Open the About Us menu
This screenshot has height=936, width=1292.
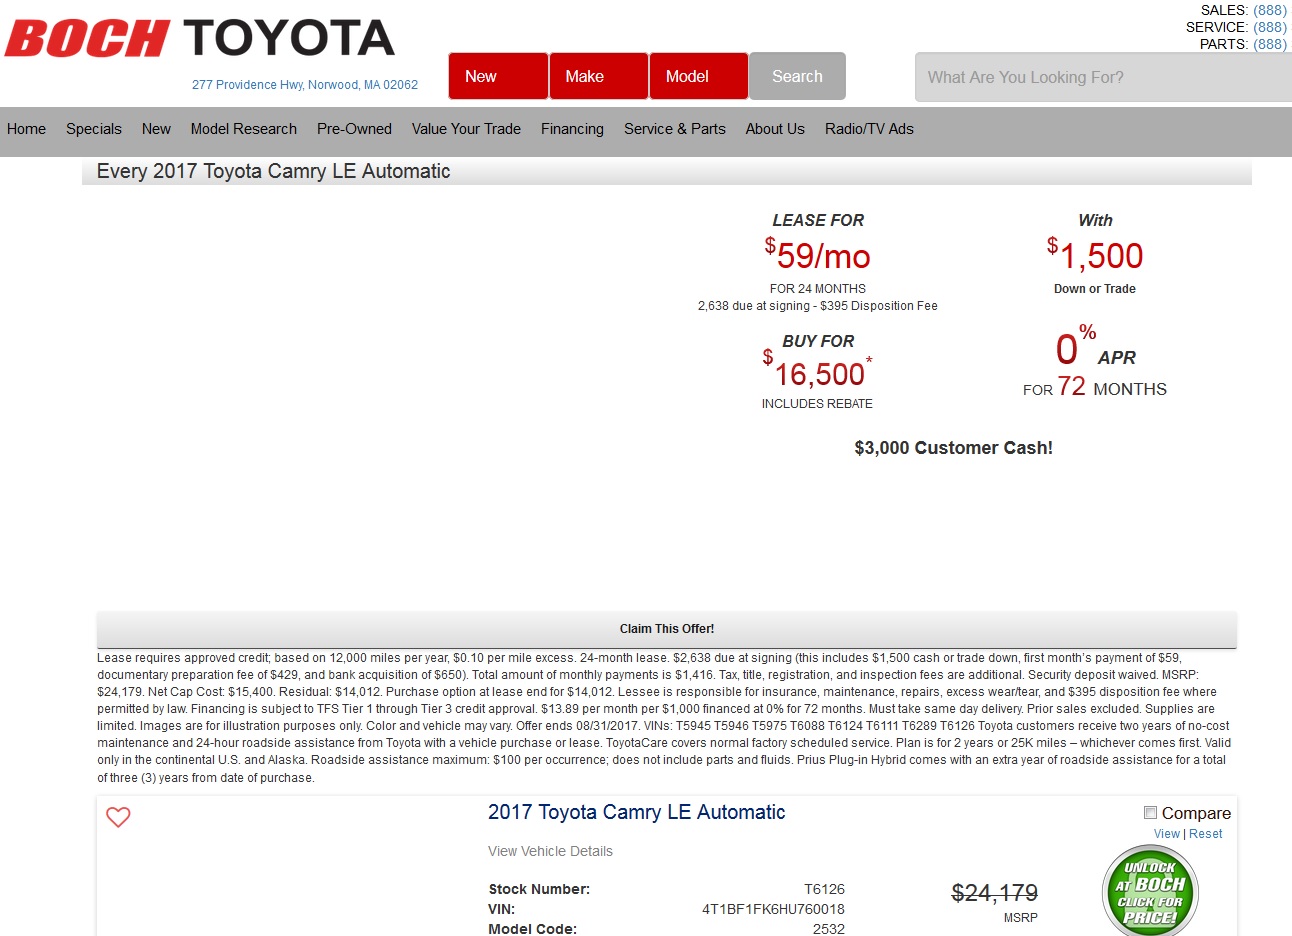775,129
